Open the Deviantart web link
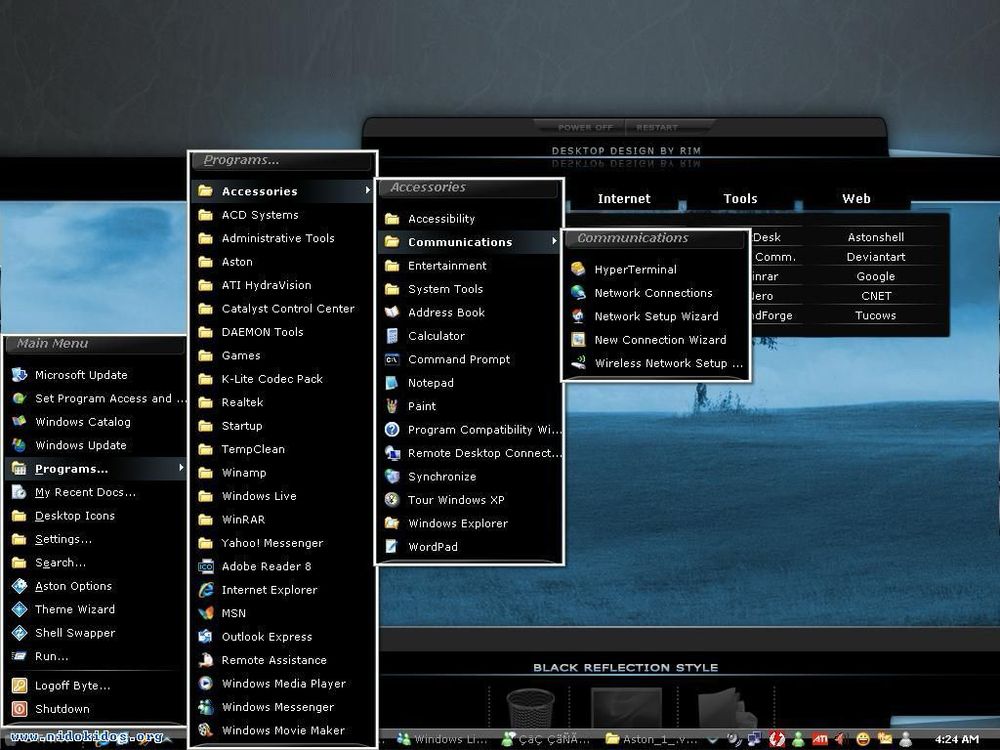Viewport: 1000px width, 750px height. click(876, 256)
